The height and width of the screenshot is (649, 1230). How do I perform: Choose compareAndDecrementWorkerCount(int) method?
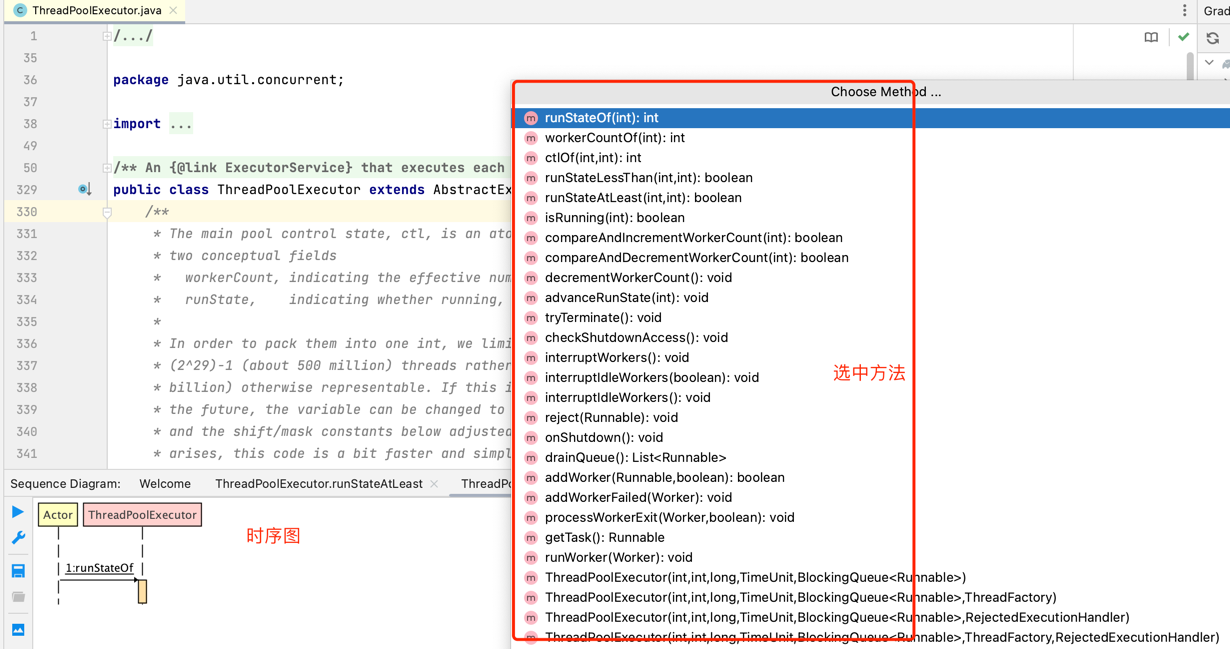tap(871, 258)
